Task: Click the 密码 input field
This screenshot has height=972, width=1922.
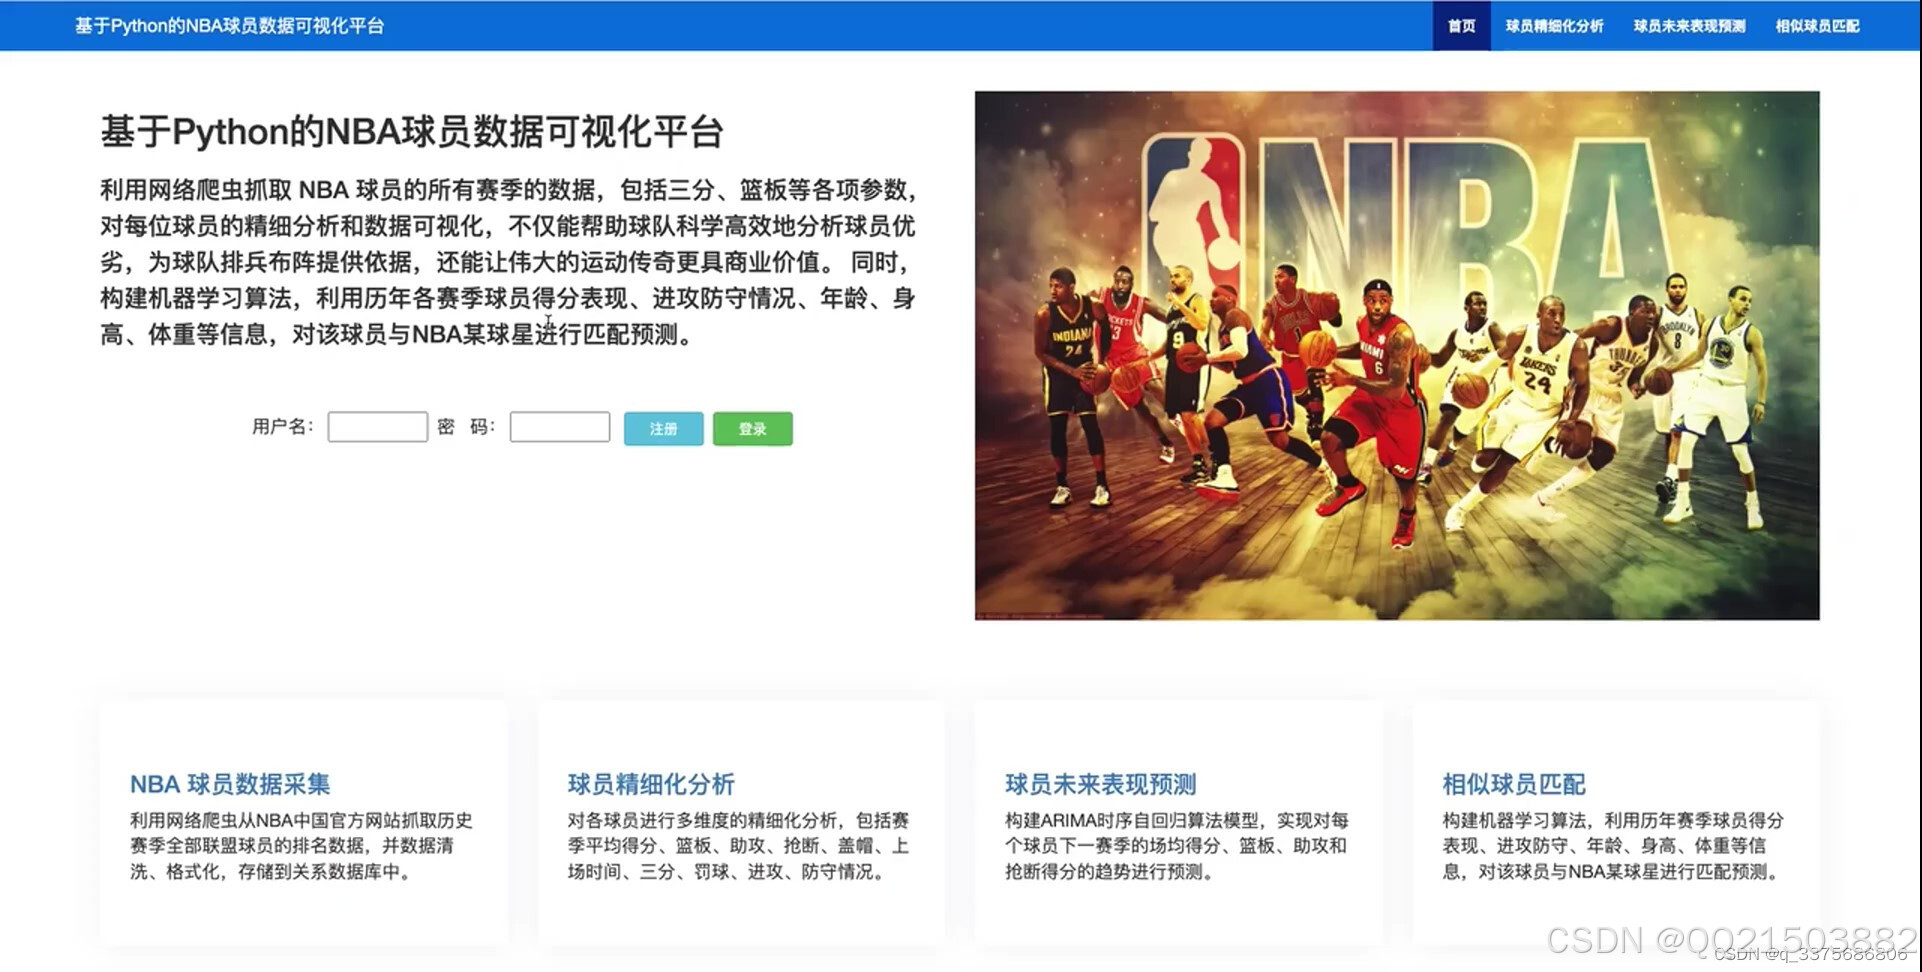Action: click(558, 426)
